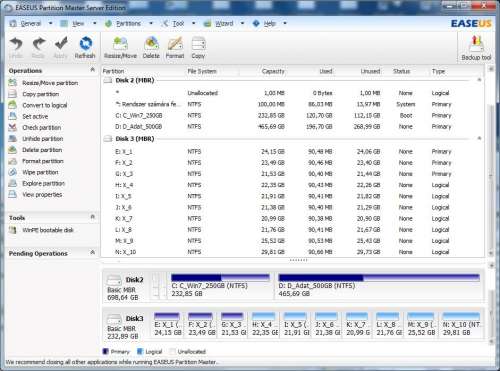Click the Disk2 drive icon in disk map
The image size is (500, 371).
pos(114,280)
